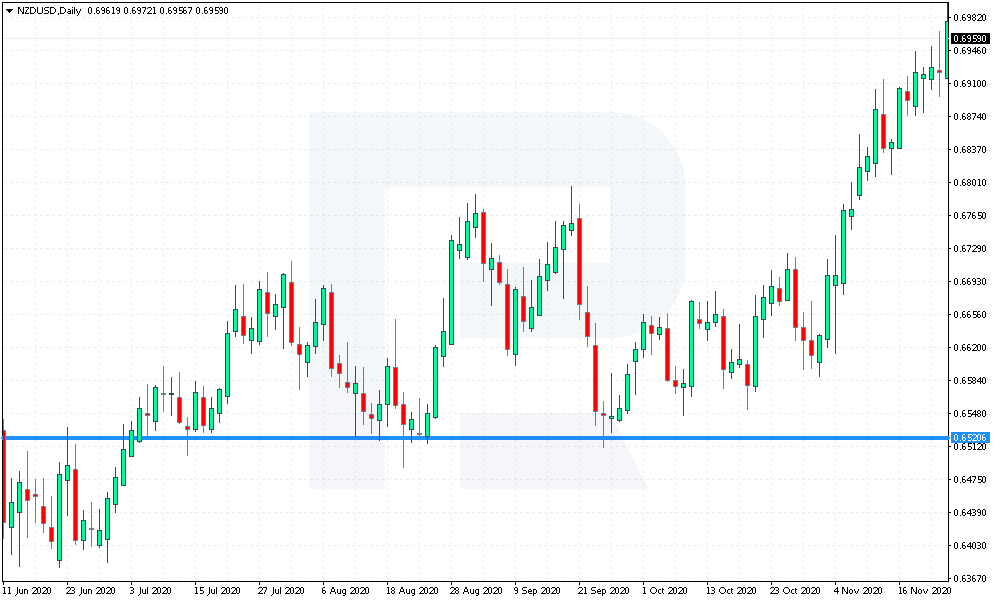Click the 11 Jun 2020 date label
The image size is (994, 602).
coord(27,591)
